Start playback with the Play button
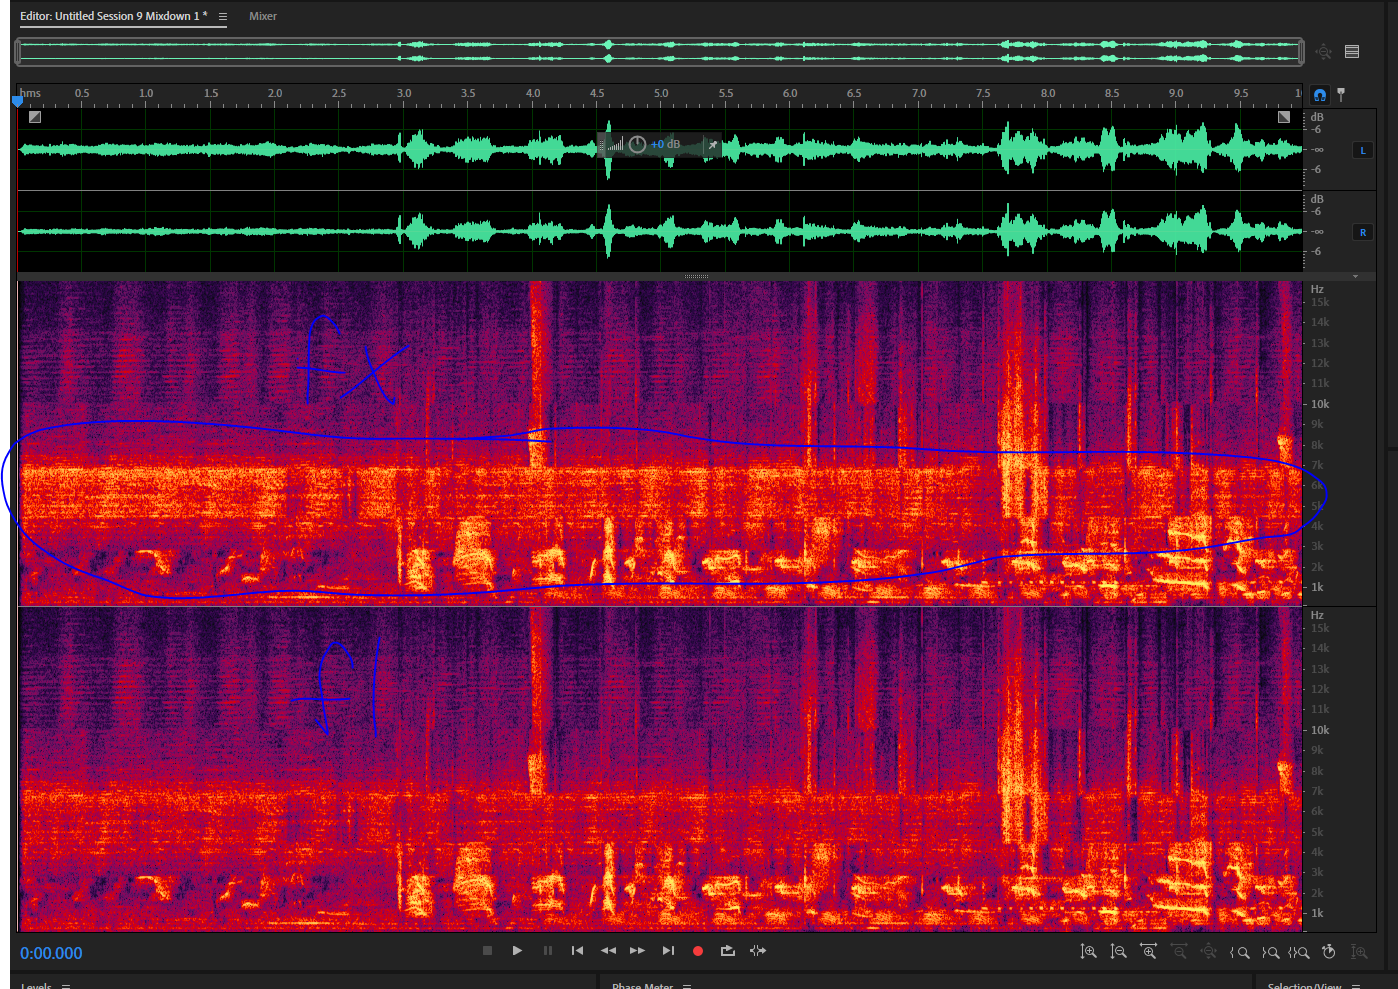The width and height of the screenshot is (1398, 989). tap(517, 951)
